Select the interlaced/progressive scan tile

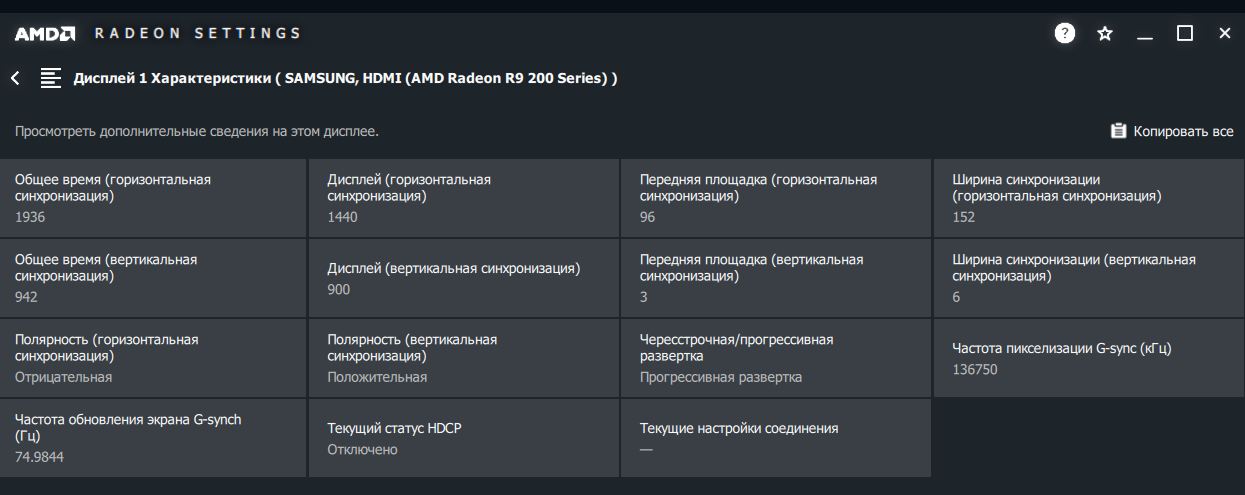775,357
